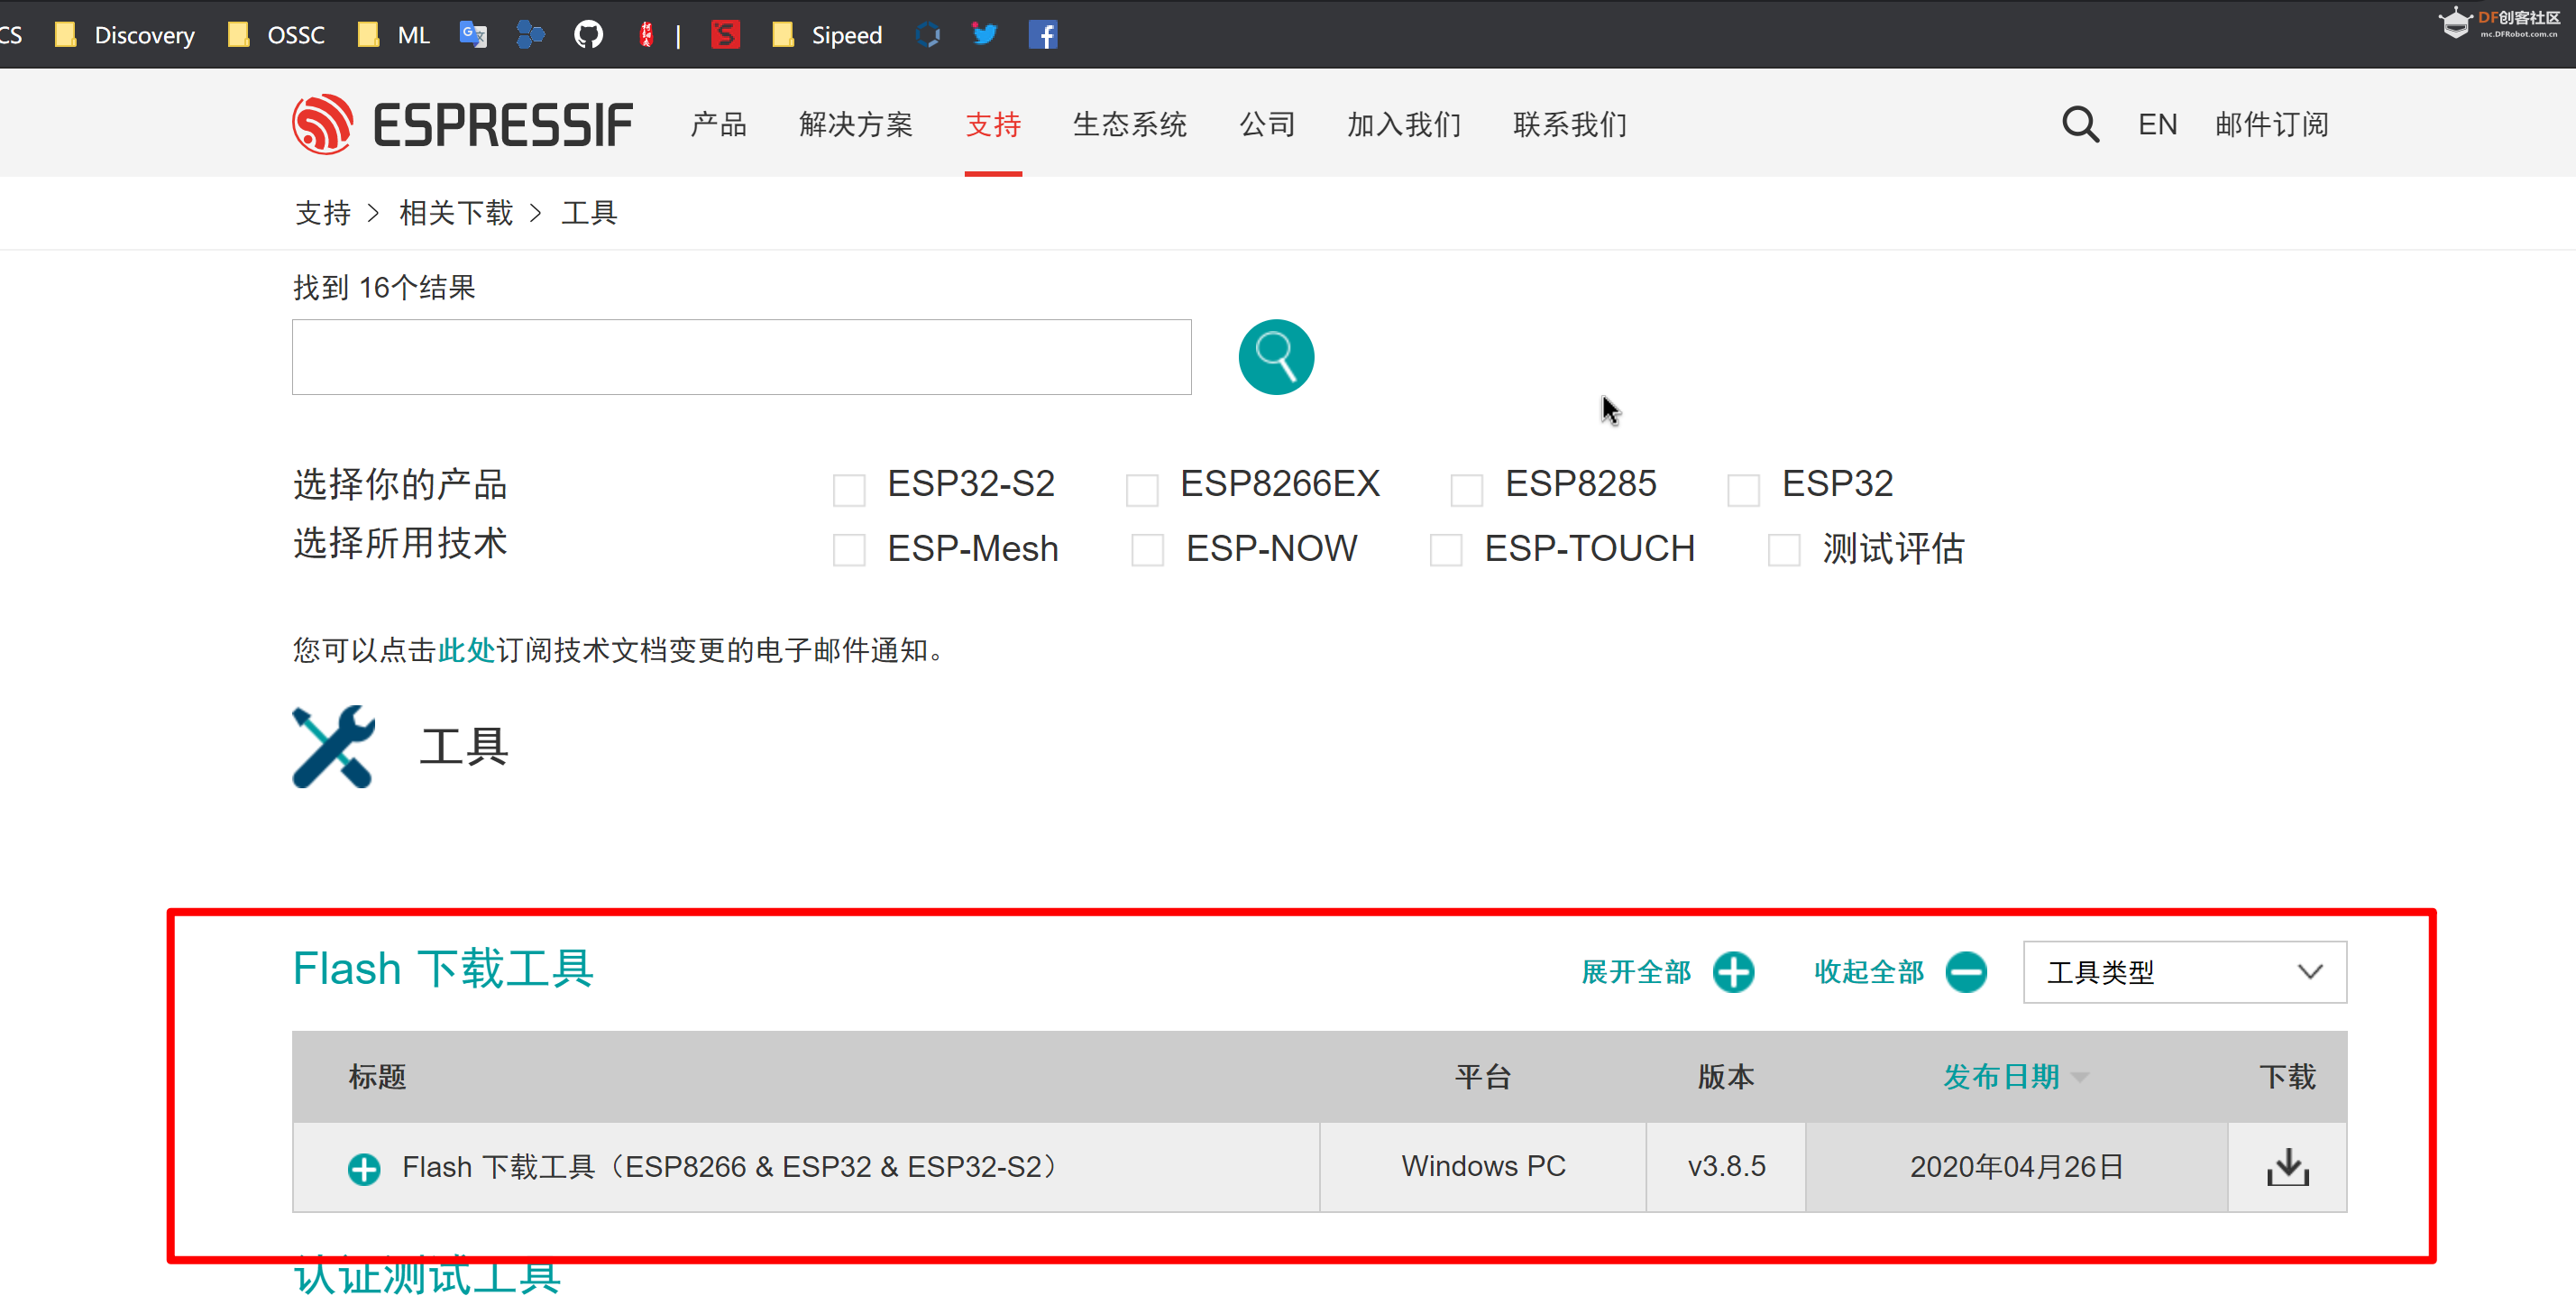Click 收起全部 text link

point(1869,972)
